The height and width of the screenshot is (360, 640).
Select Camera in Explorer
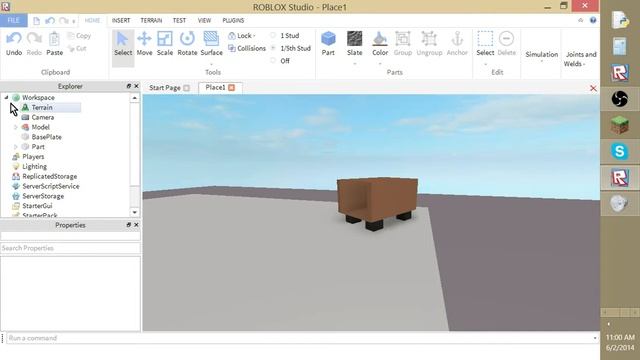pos(43,117)
